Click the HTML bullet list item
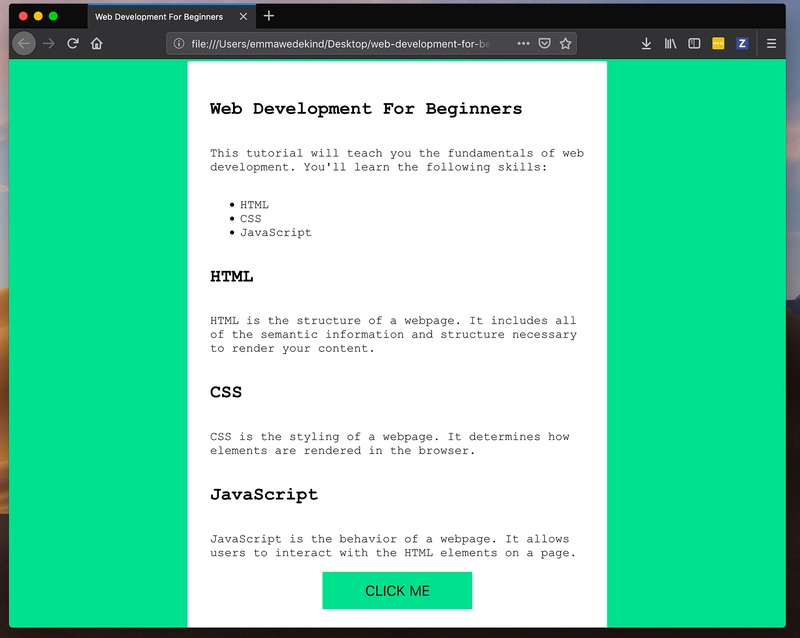This screenshot has width=800, height=638. [x=254, y=205]
